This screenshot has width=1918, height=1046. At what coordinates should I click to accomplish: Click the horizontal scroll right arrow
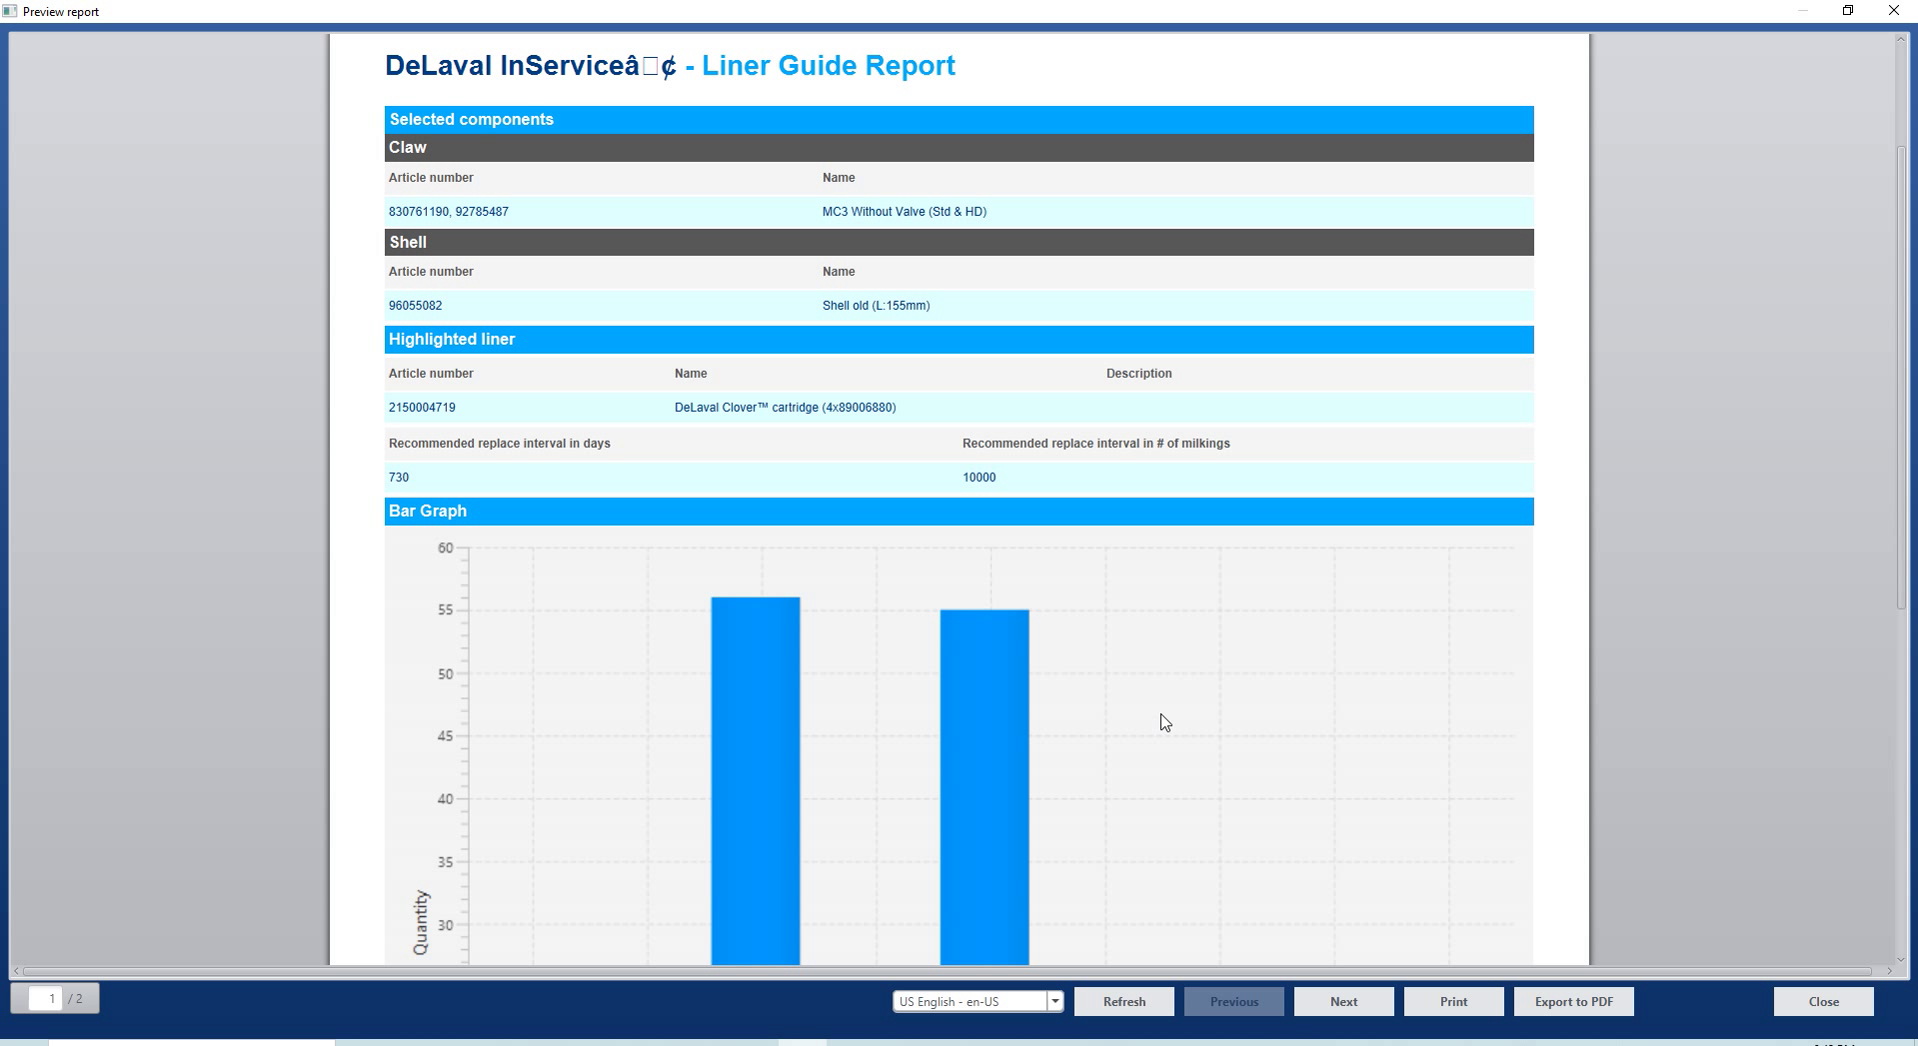tap(1889, 971)
